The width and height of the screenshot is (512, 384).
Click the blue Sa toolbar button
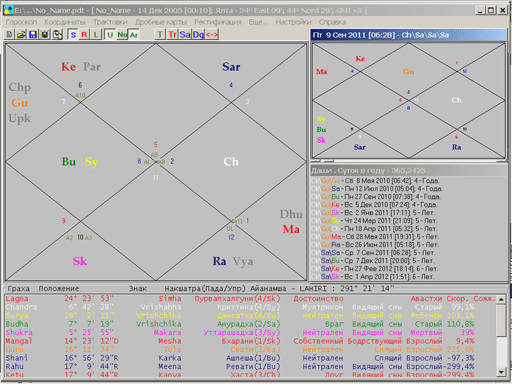coord(185,34)
